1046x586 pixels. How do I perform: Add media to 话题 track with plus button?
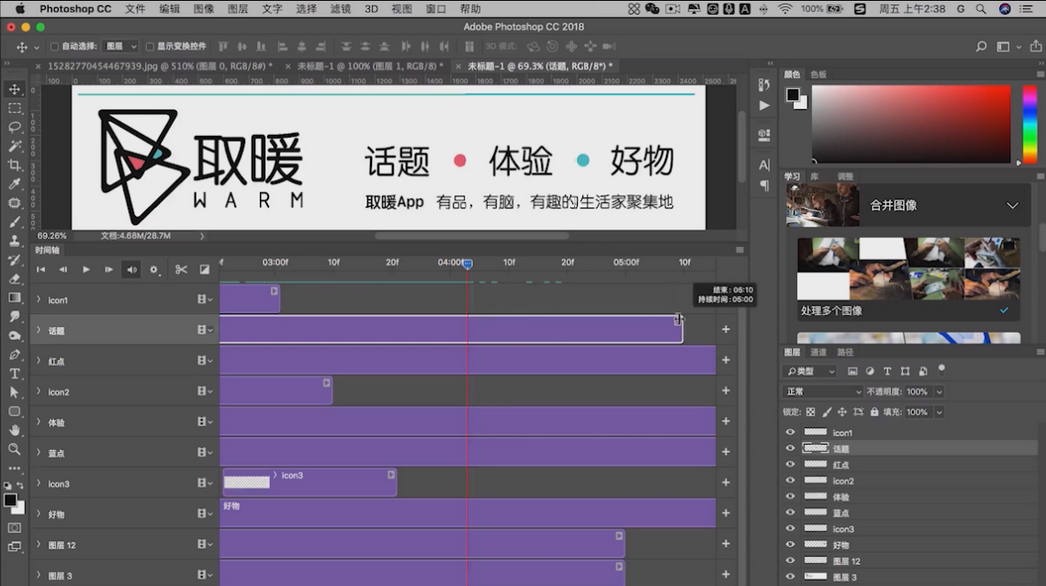tap(726, 330)
